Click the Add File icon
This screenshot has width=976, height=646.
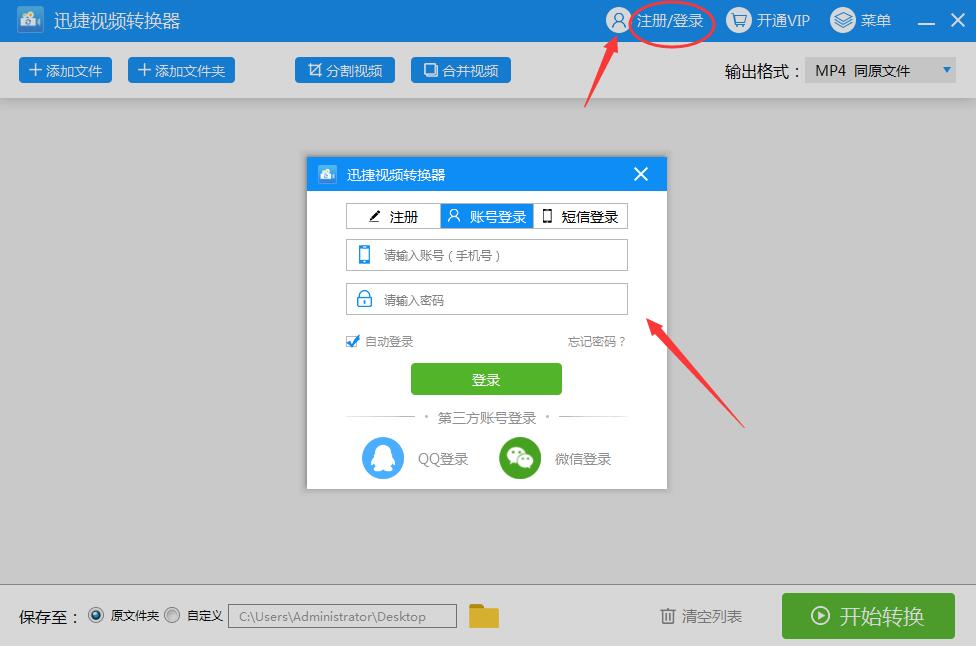28,70
